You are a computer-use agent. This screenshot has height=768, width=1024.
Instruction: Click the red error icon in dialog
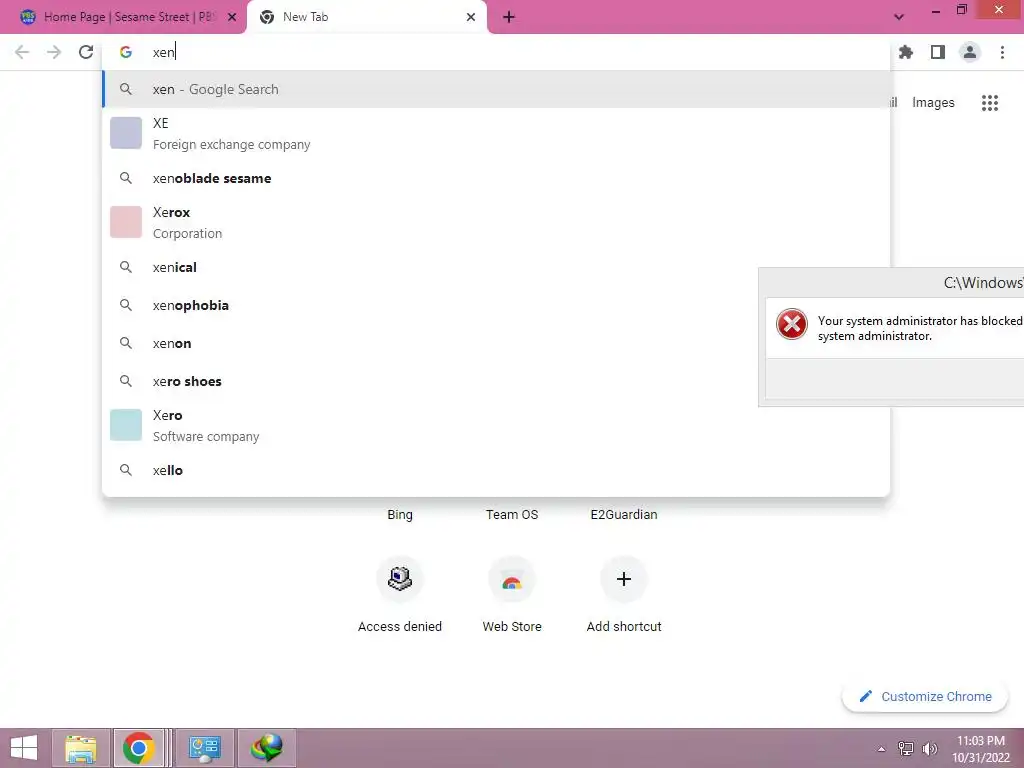coord(792,324)
